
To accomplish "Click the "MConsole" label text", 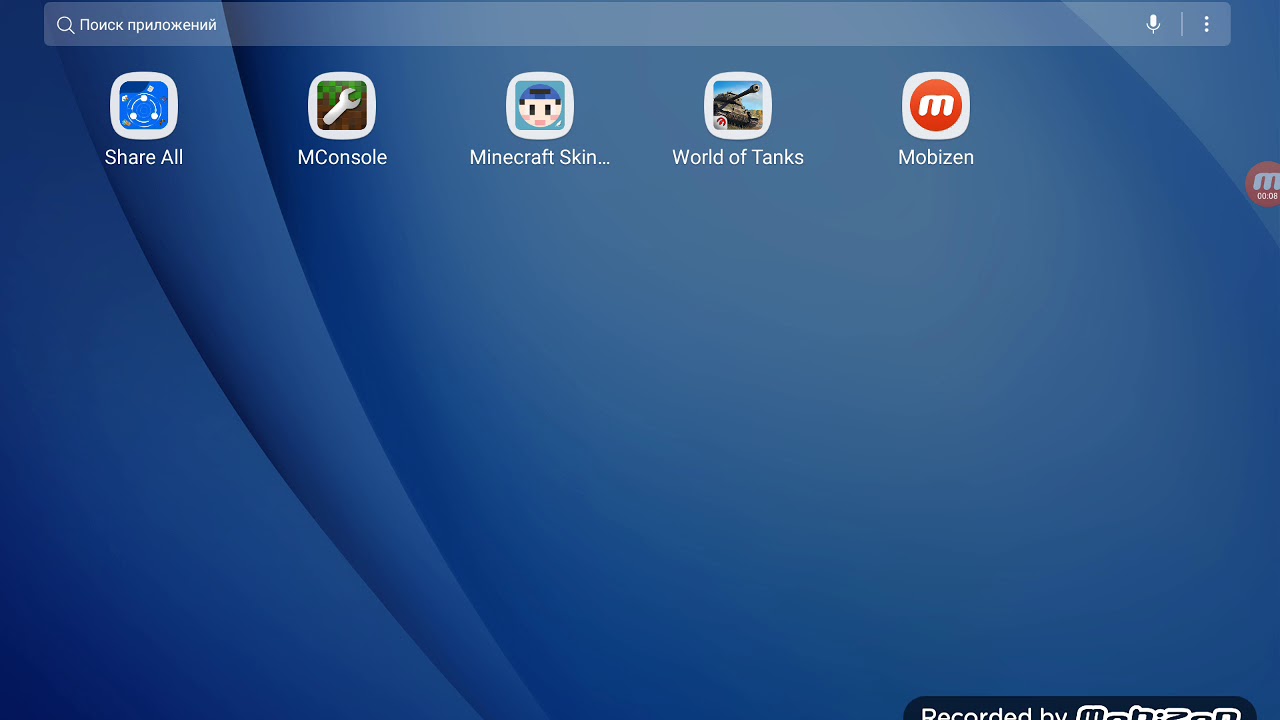I will (x=342, y=157).
